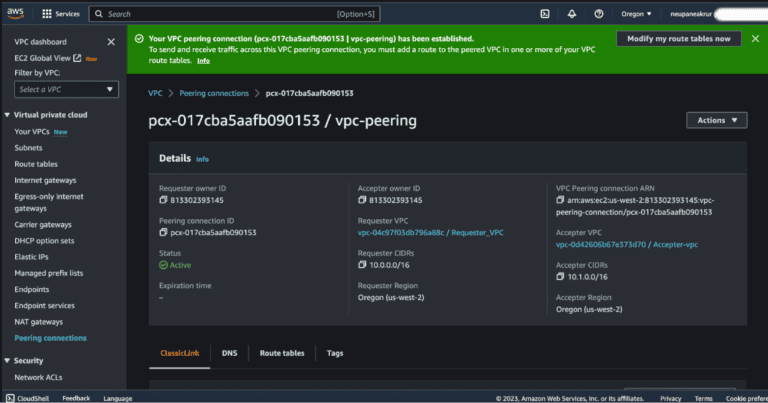Copy the Requester CIDRs value

[x=362, y=264]
